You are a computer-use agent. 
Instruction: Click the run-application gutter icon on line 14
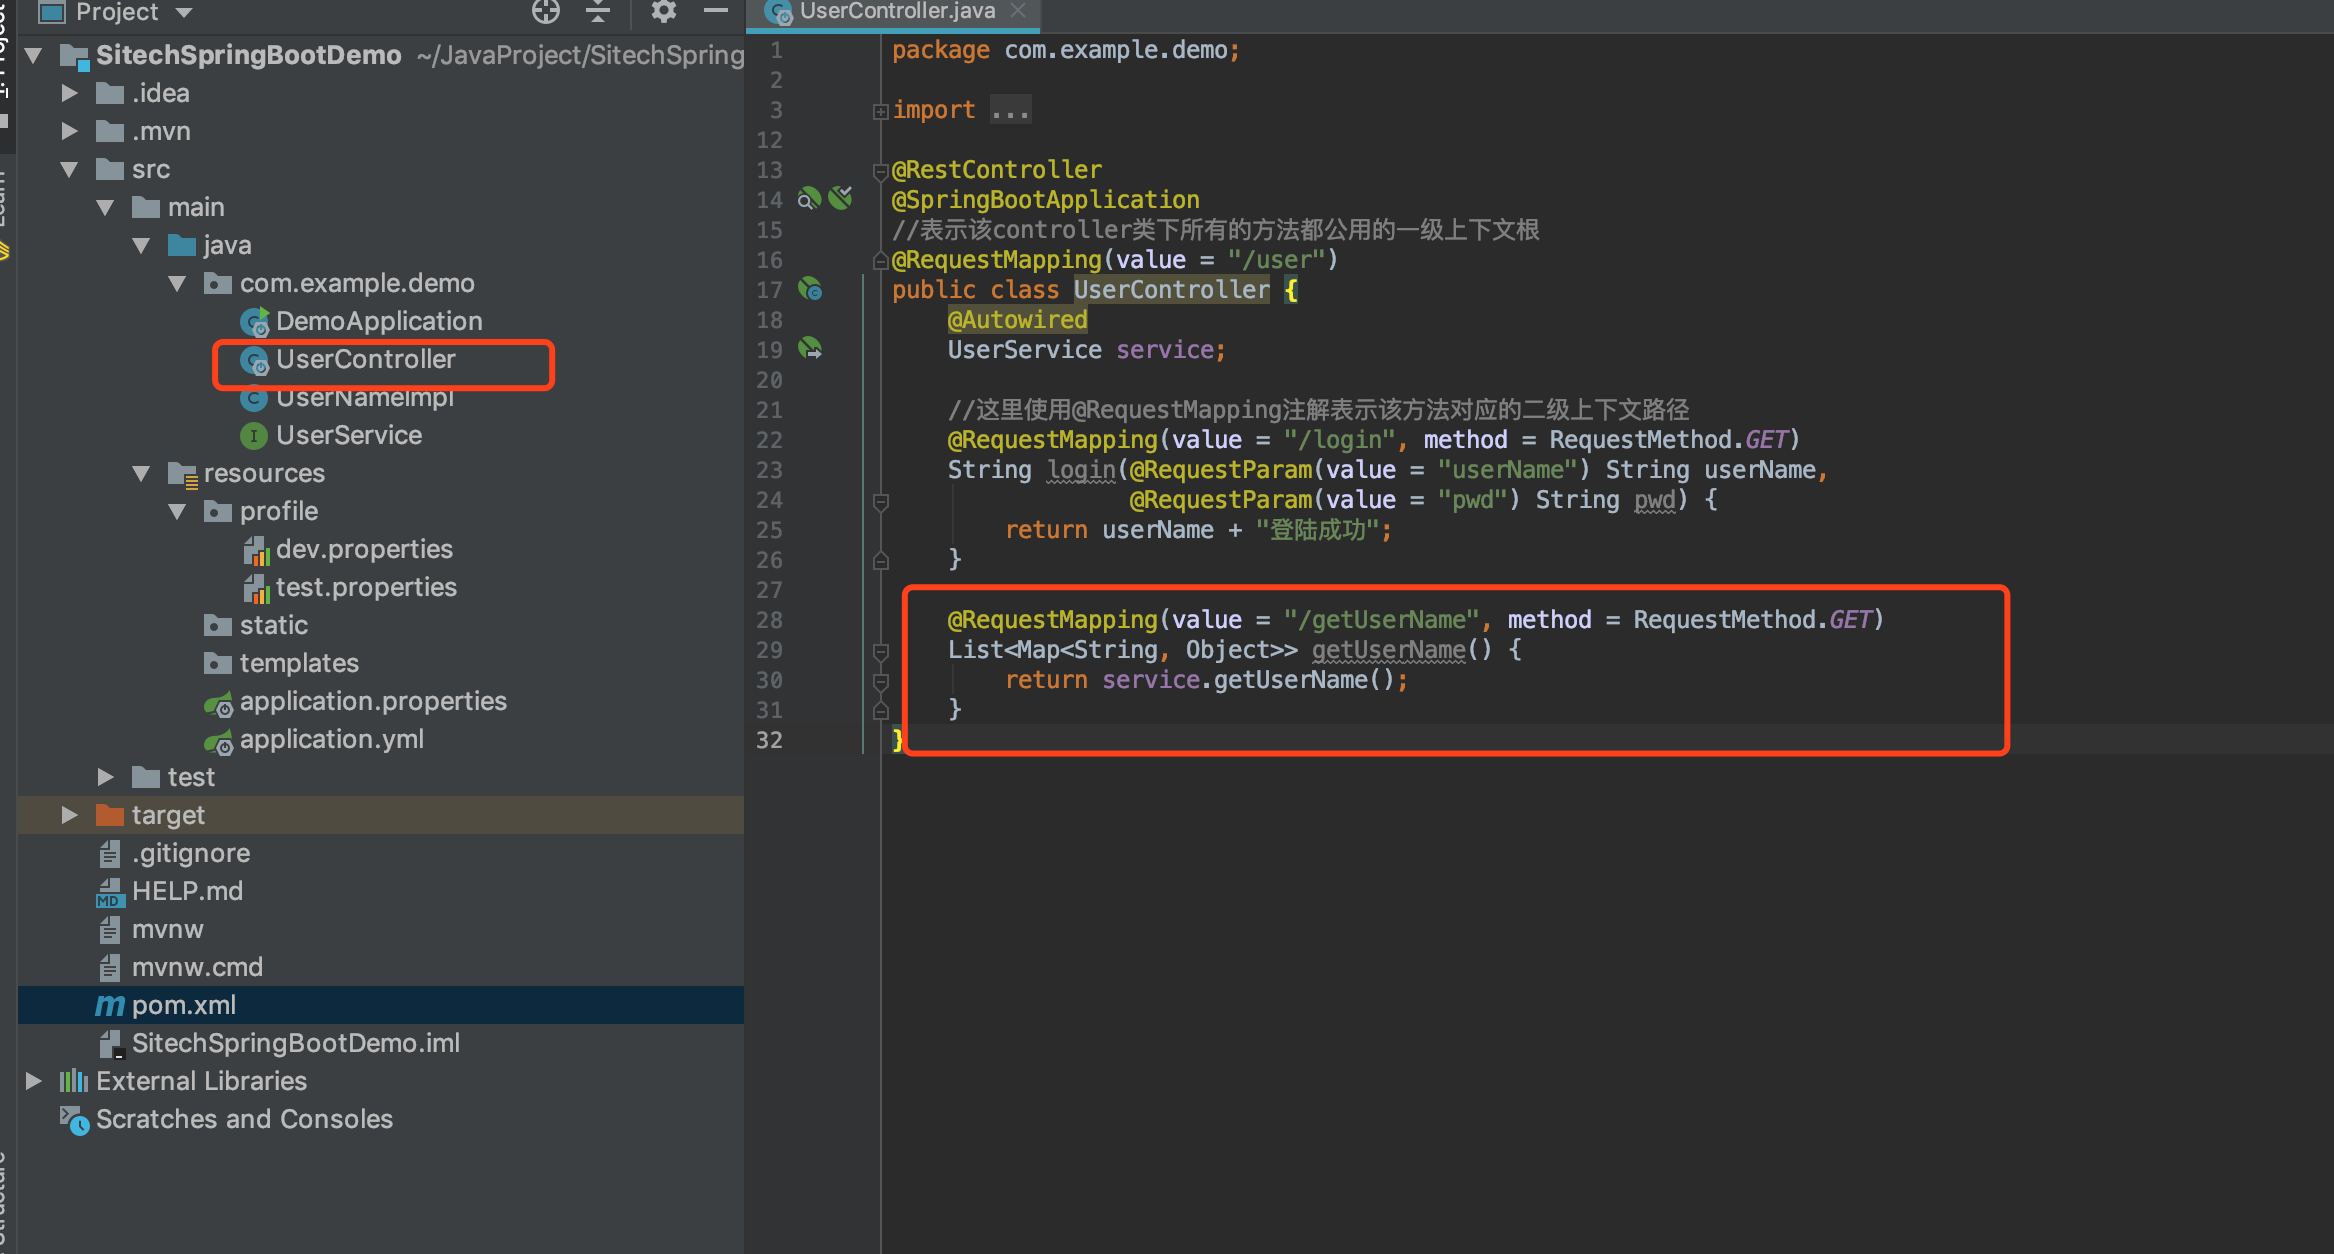(x=841, y=198)
